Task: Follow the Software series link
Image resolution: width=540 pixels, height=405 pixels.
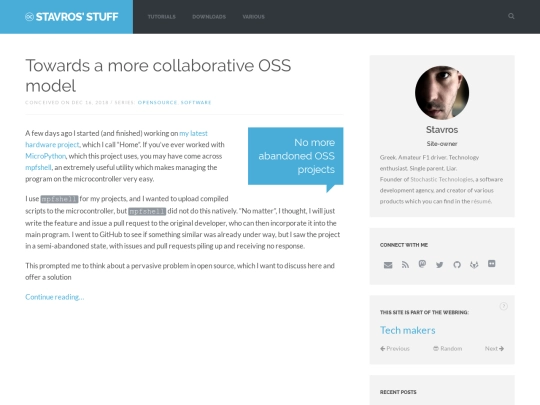Action: click(x=196, y=102)
